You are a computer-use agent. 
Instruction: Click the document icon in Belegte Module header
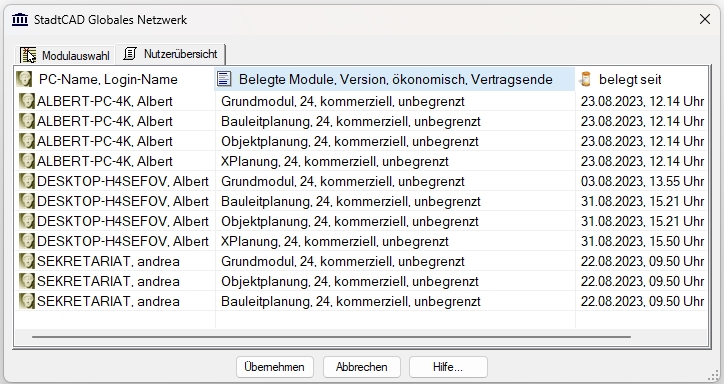(224, 79)
